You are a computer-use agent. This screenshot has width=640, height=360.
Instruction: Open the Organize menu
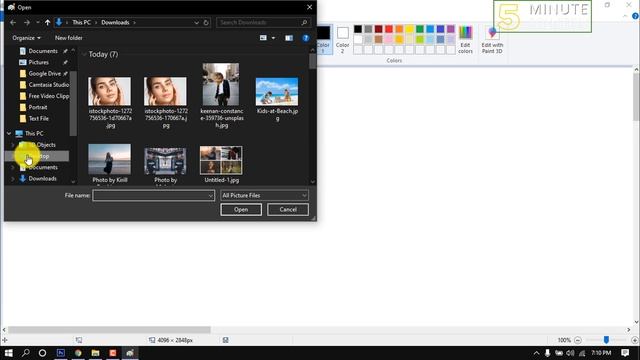[27, 38]
